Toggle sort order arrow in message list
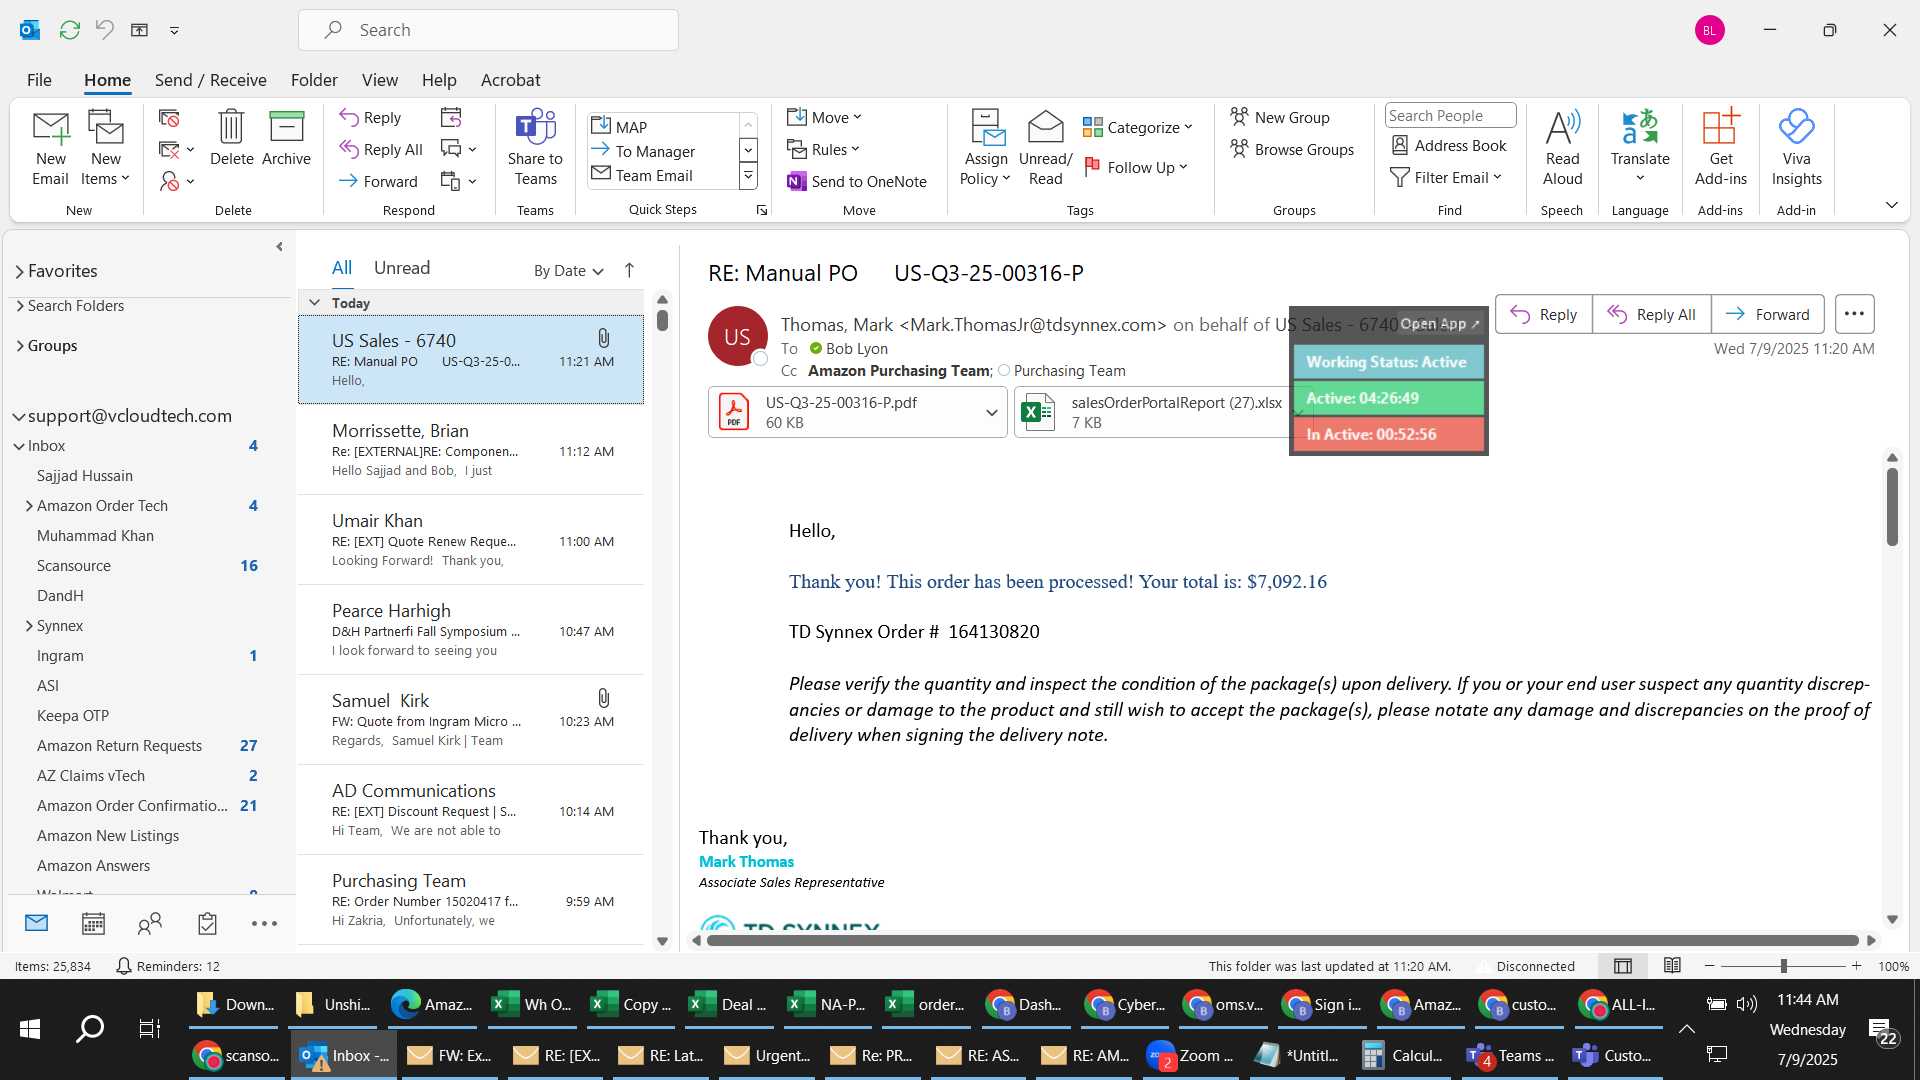This screenshot has height=1080, width=1920. (x=629, y=270)
